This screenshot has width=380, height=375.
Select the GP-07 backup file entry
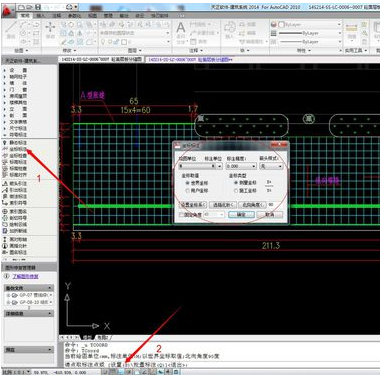pos(29,295)
